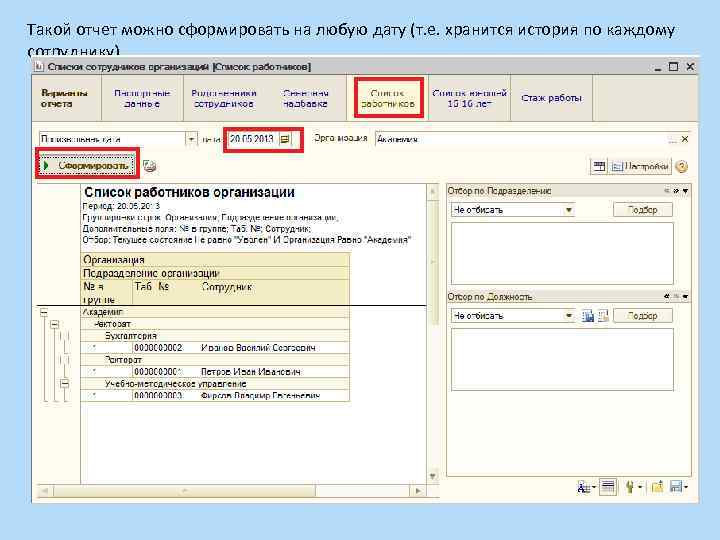Click the horizontal scrollbar left arrow

pyautogui.click(x=45, y=491)
